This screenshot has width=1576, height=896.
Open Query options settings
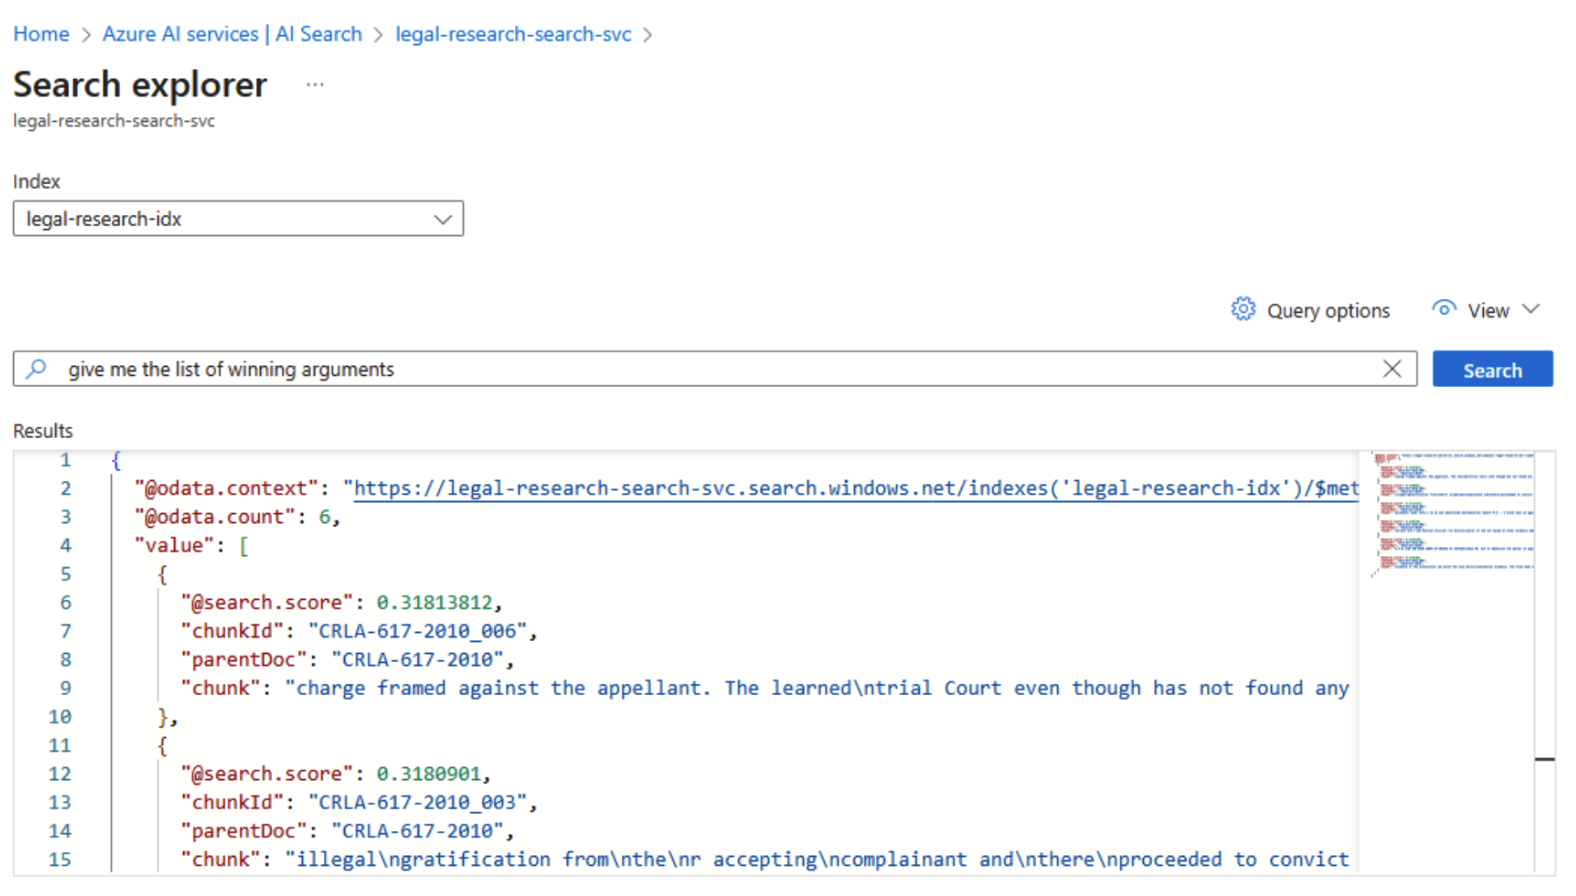(1327, 311)
